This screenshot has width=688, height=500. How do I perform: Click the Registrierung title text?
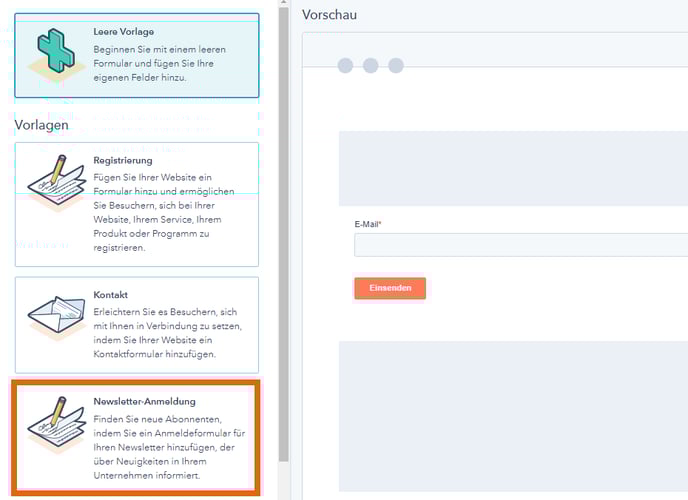coord(123,161)
